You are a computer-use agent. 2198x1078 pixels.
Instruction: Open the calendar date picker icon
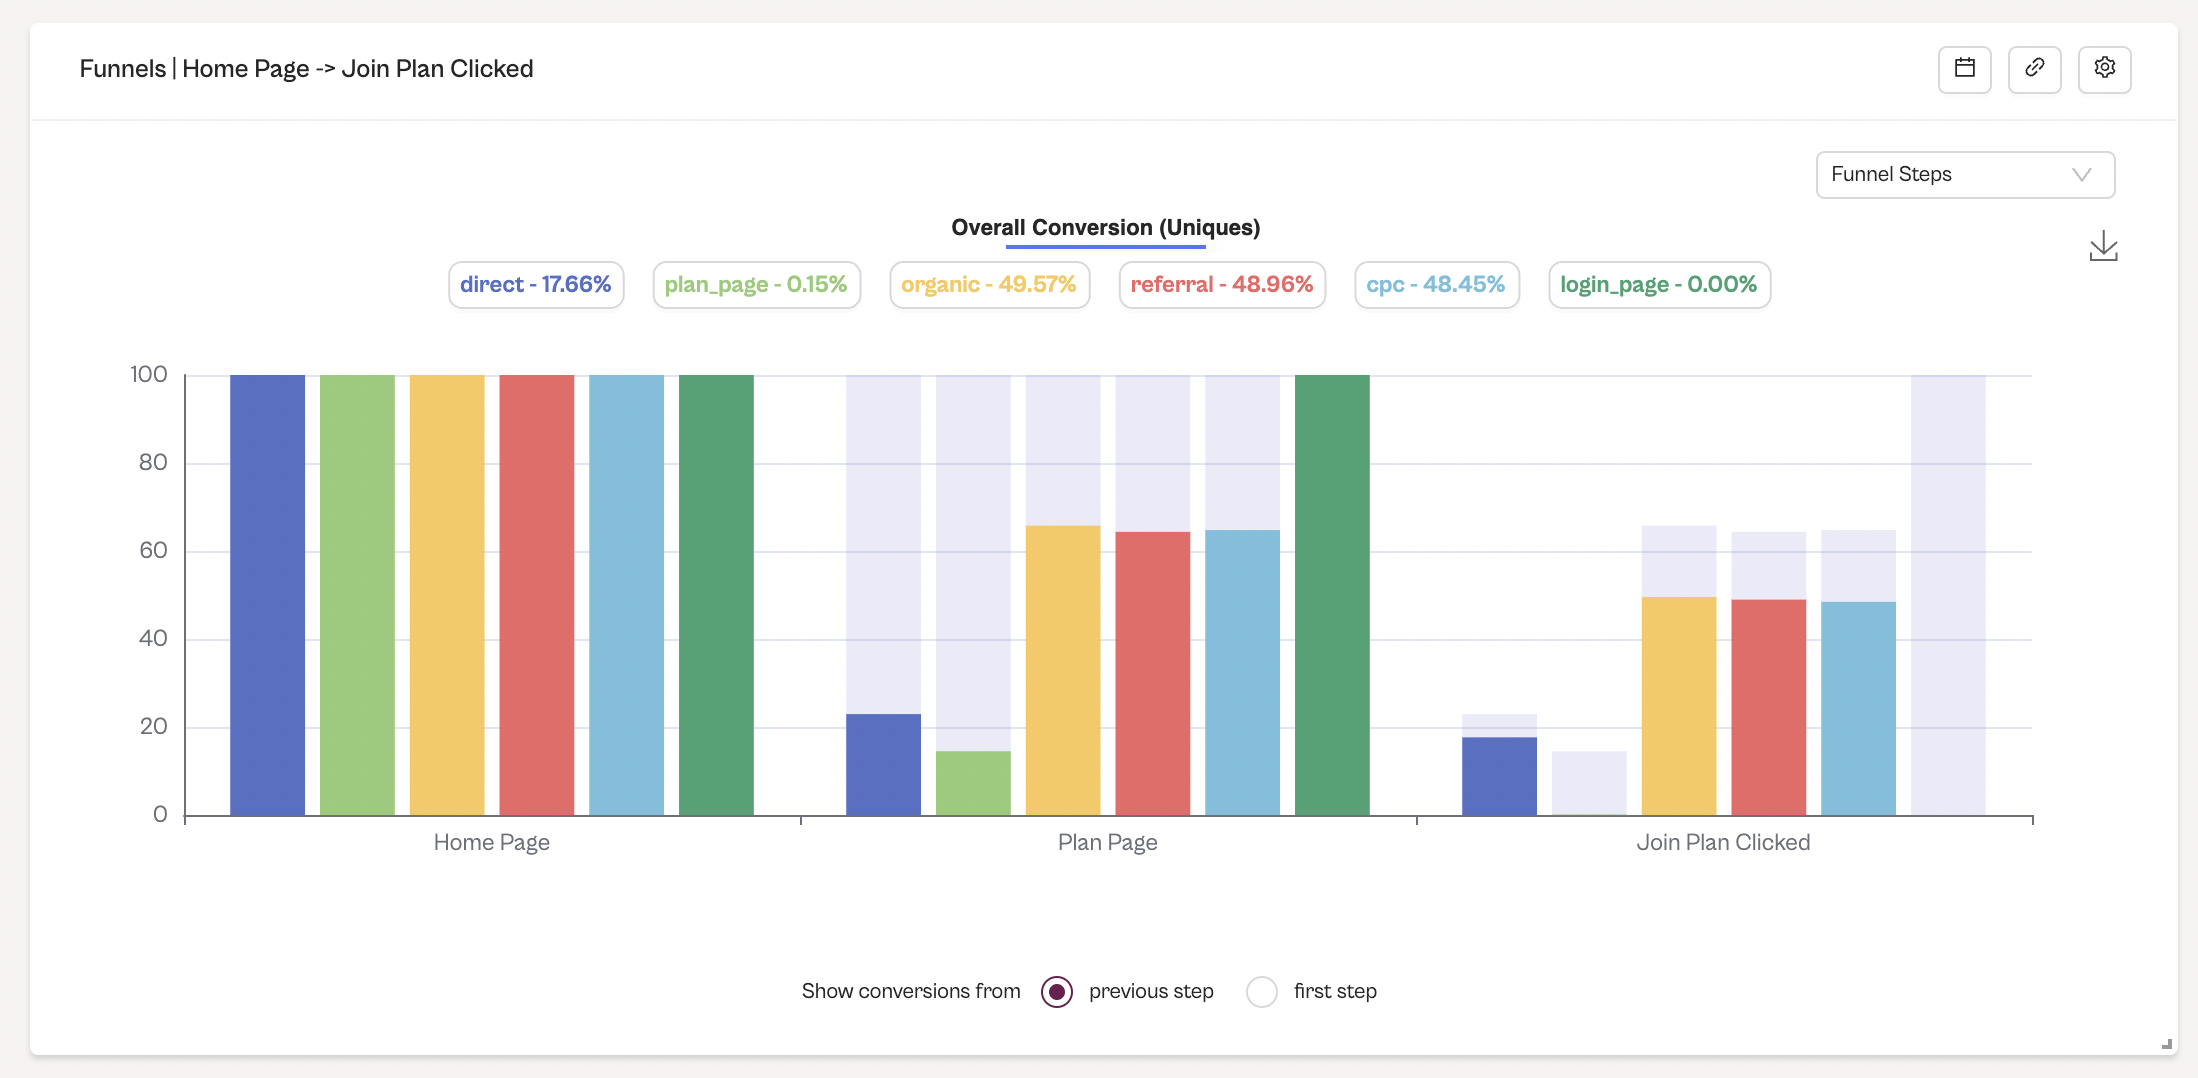tap(1964, 69)
